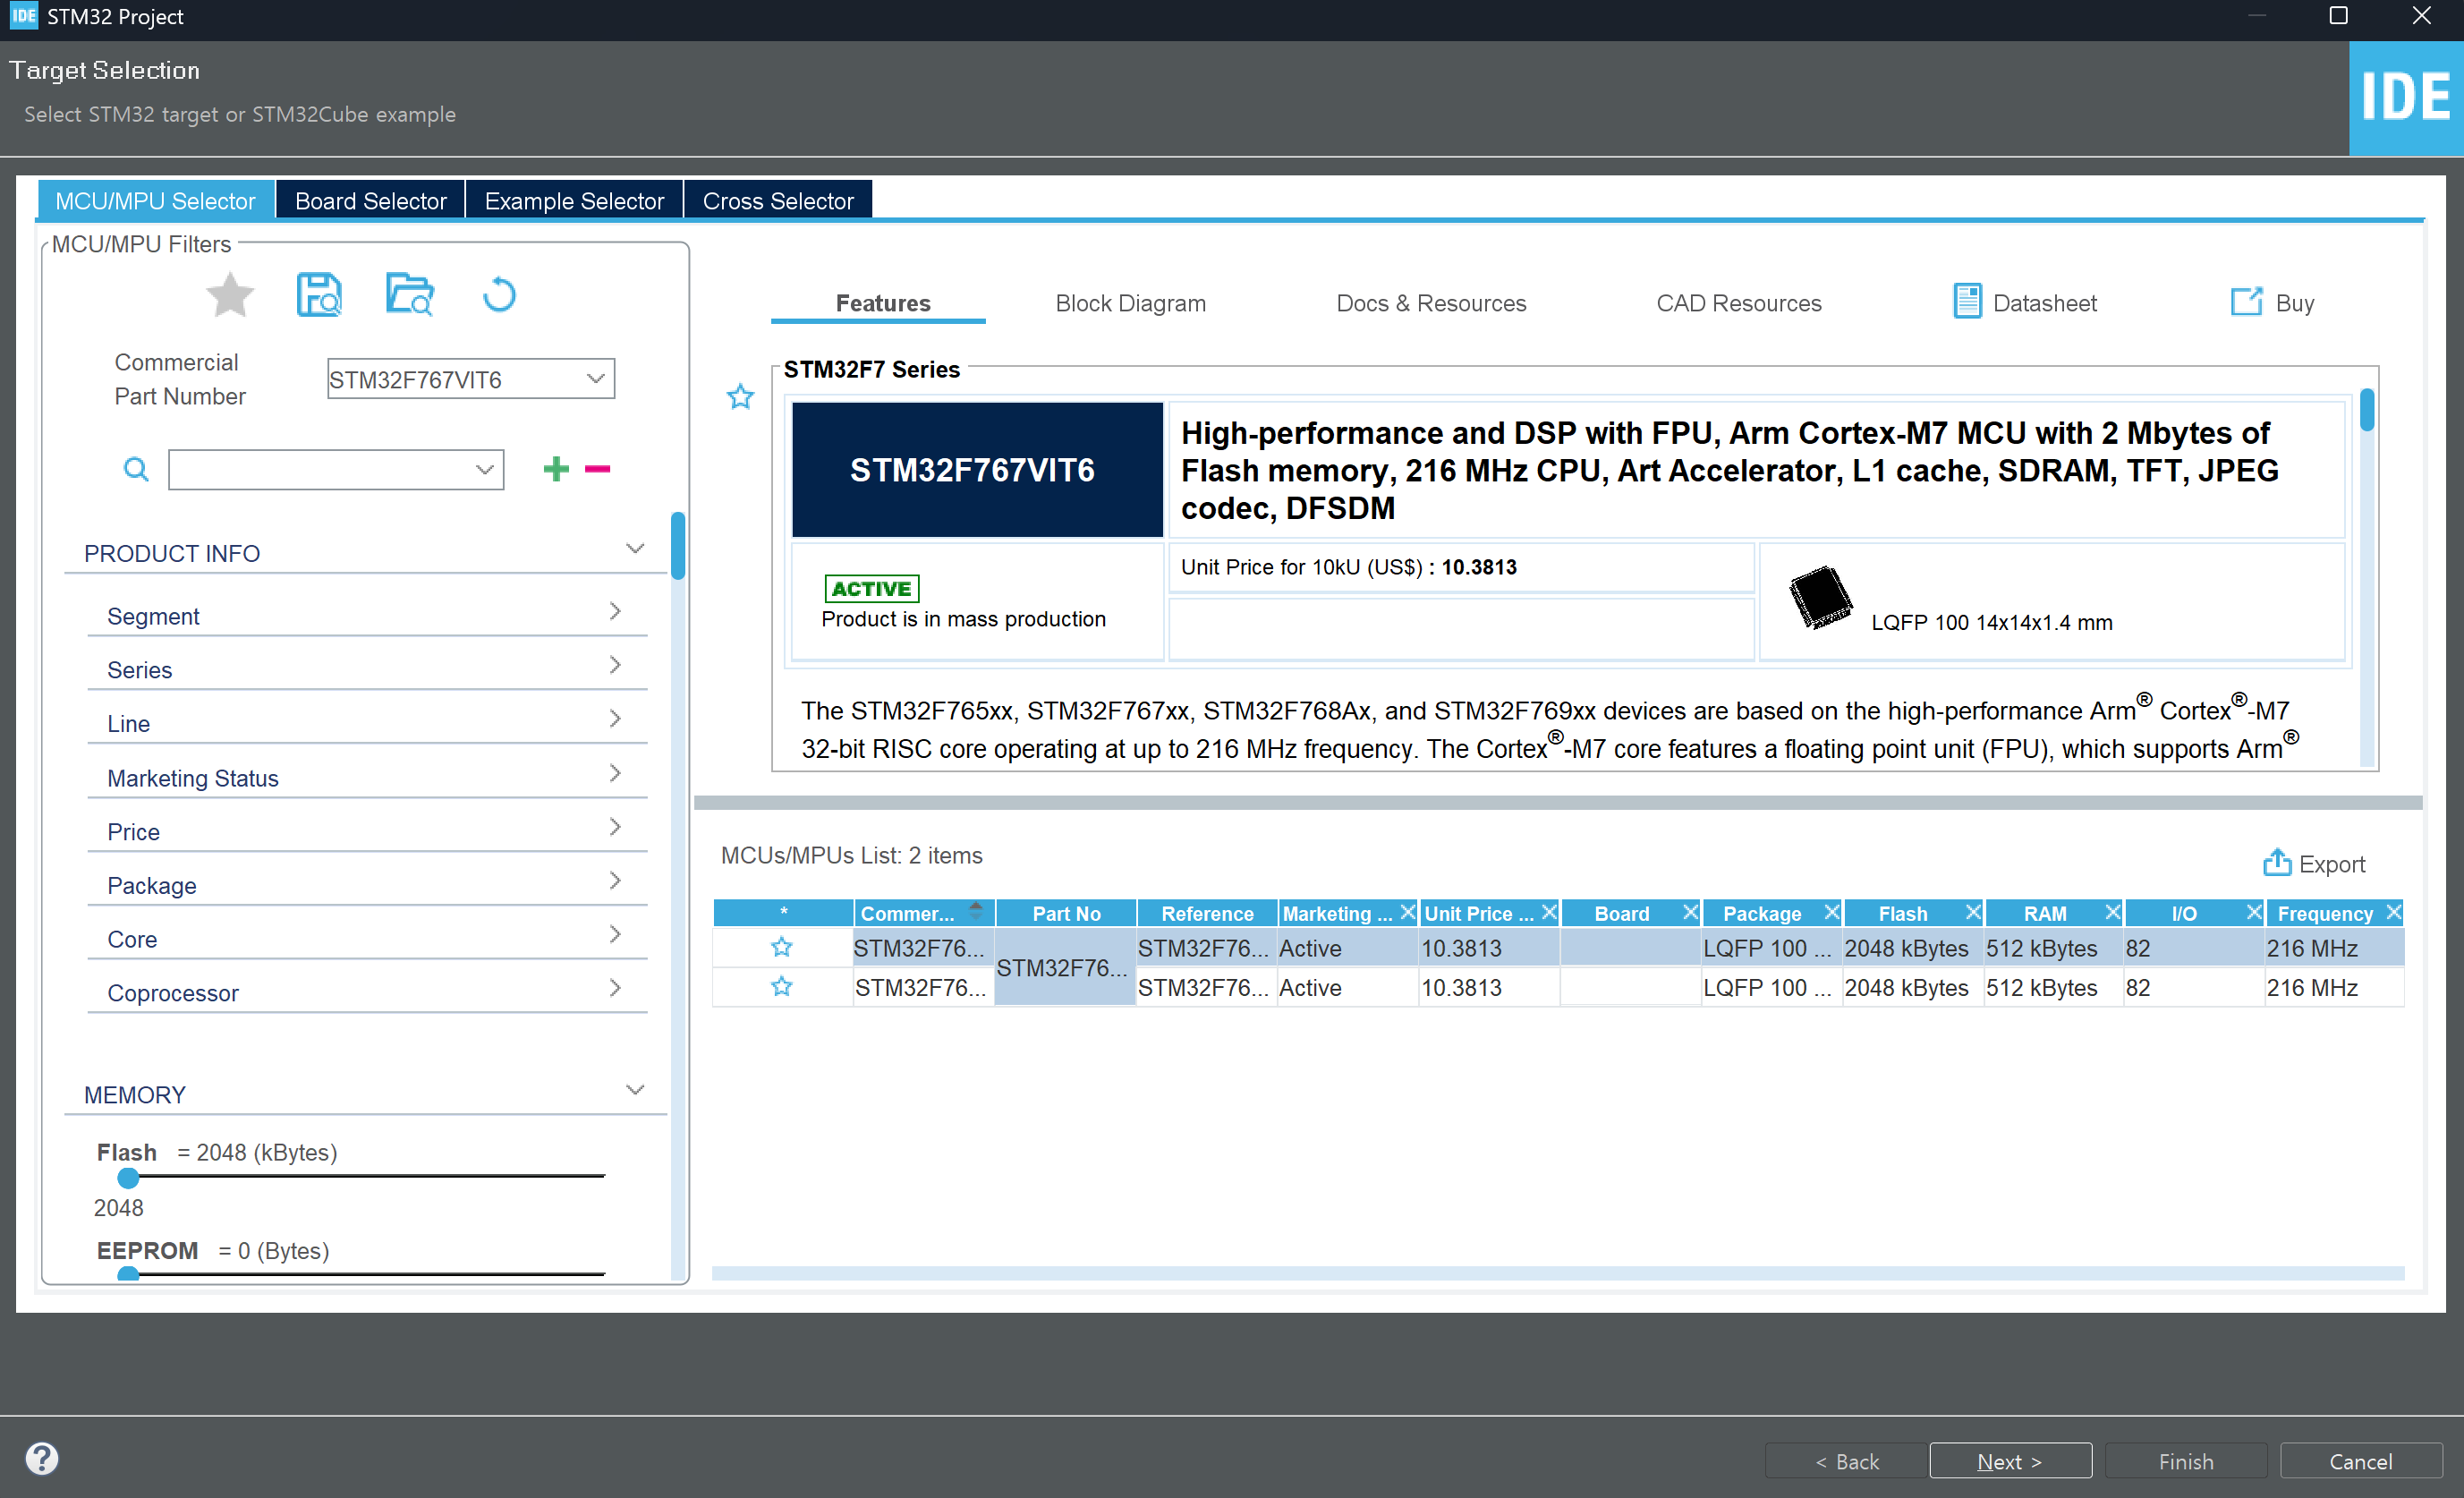2464x1498 pixels.
Task: Expand the Price filter
Action: (x=615, y=827)
